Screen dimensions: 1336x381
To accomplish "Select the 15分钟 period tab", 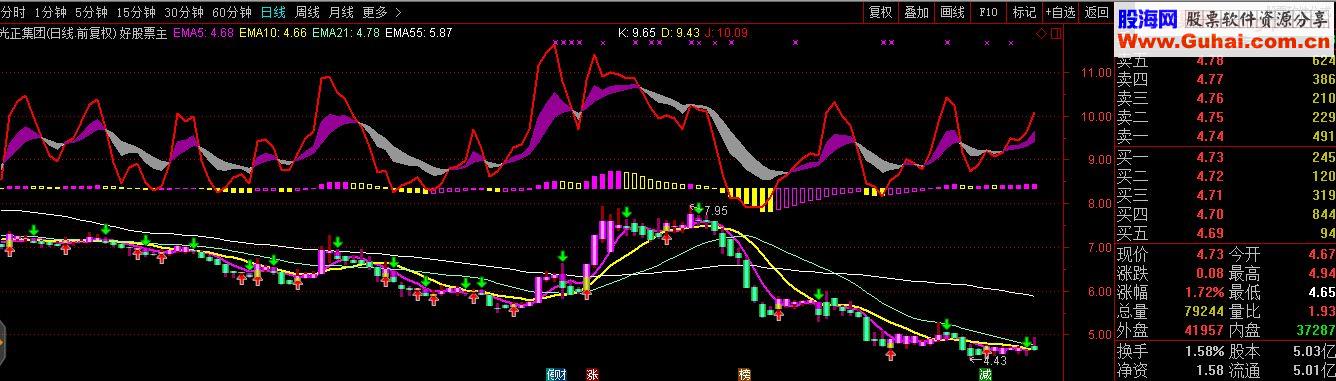I will [135, 13].
